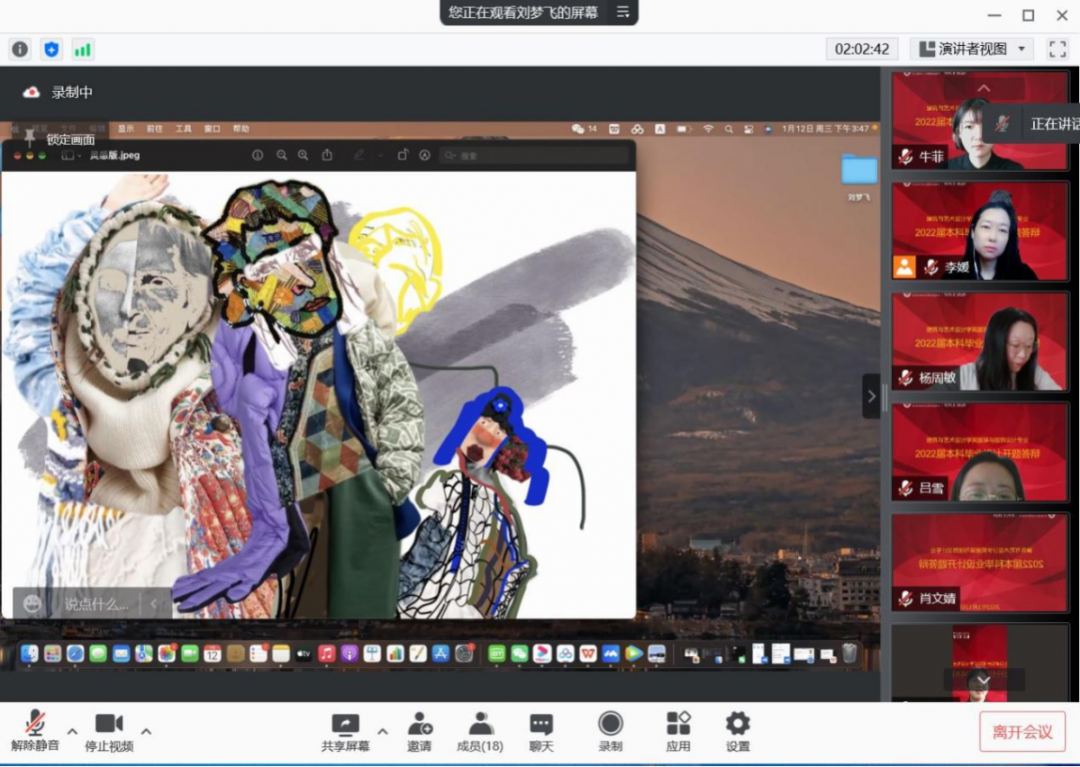The width and height of the screenshot is (1080, 767).
Task: Expand audio options arrow beside mute
Action: pos(72,731)
